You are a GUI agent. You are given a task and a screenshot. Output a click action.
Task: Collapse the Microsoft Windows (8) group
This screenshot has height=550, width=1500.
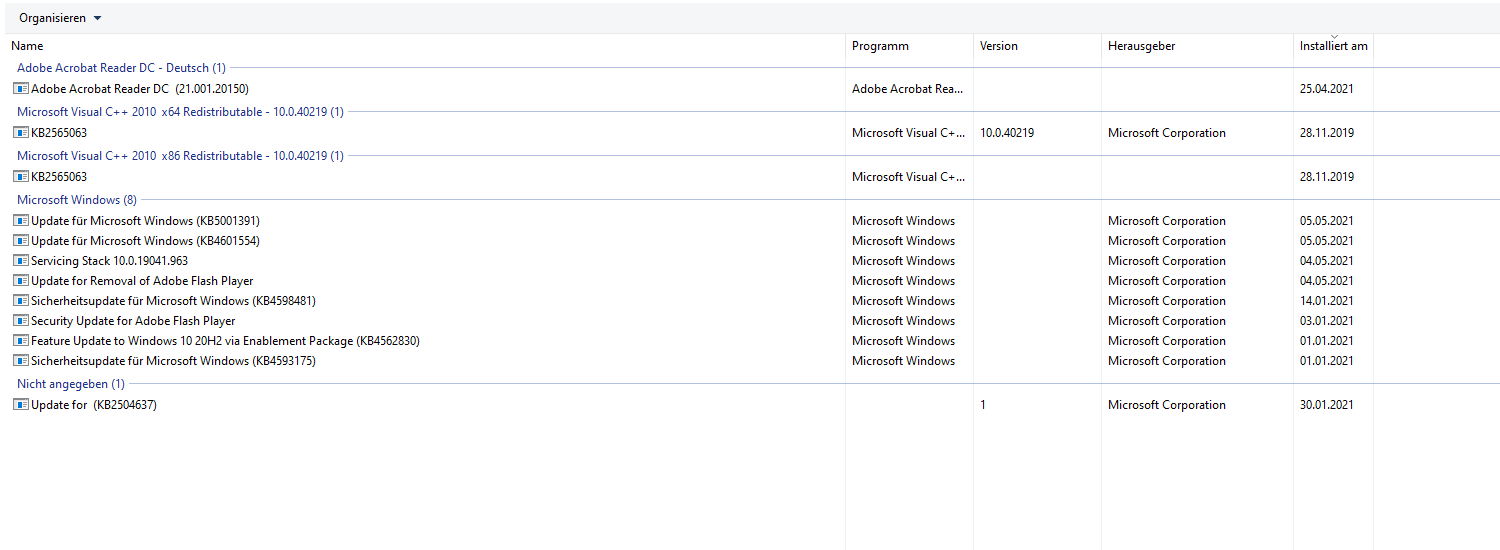click(77, 200)
